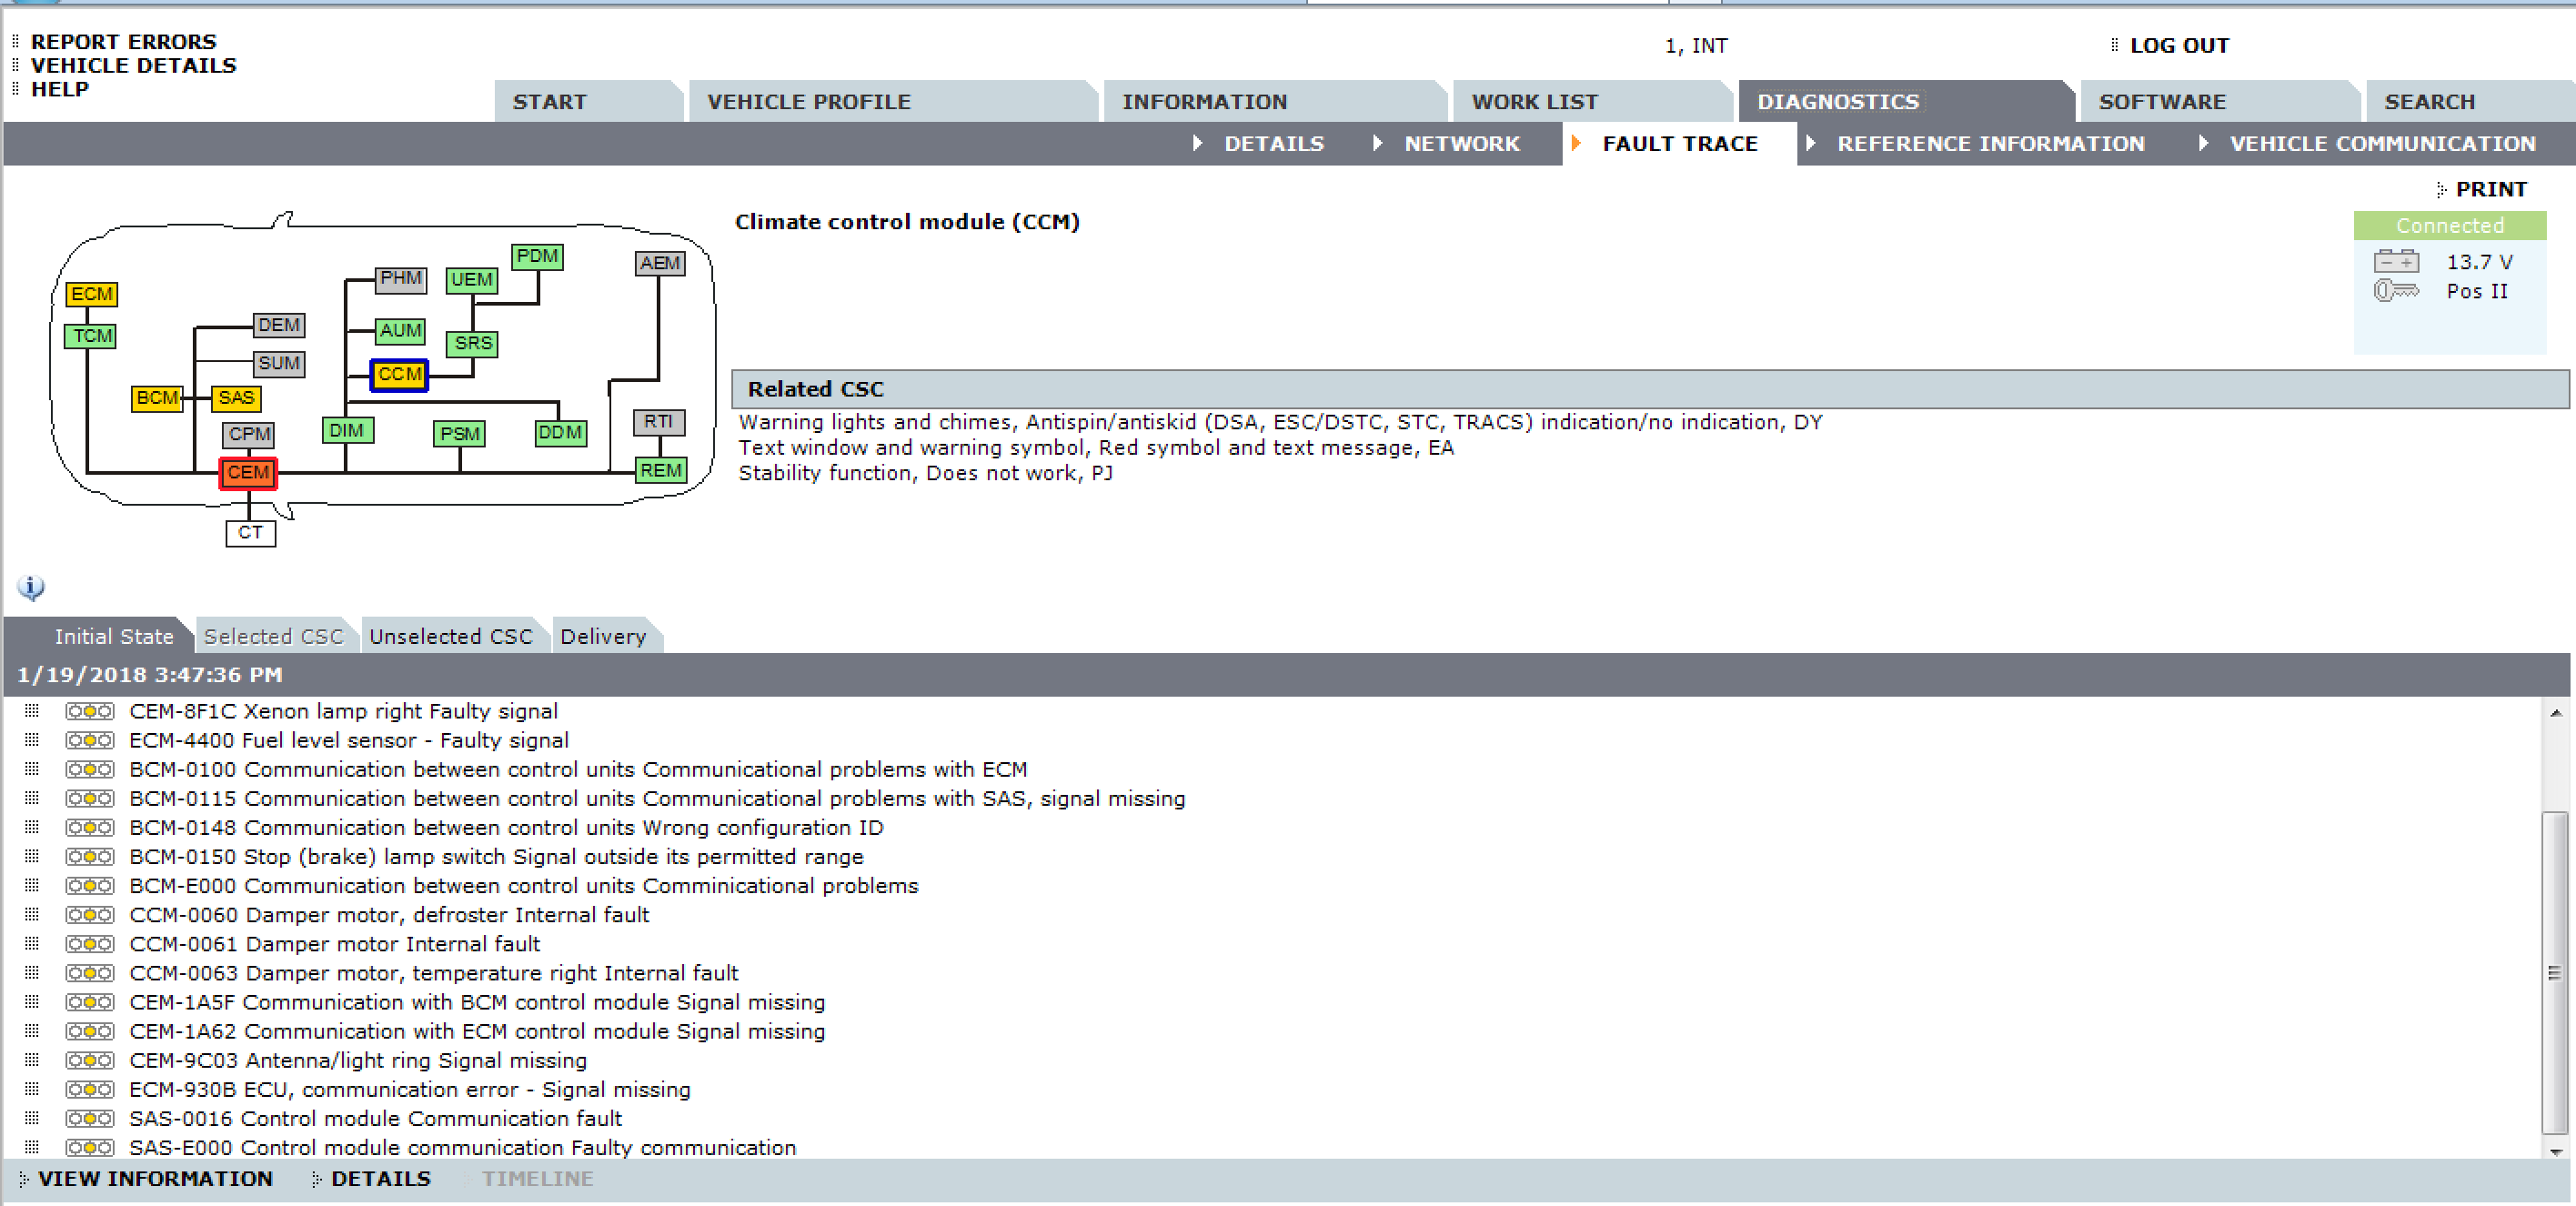This screenshot has height=1206, width=2576.
Task: Click VIEW INFORMATION at the bottom
Action: click(x=155, y=1178)
